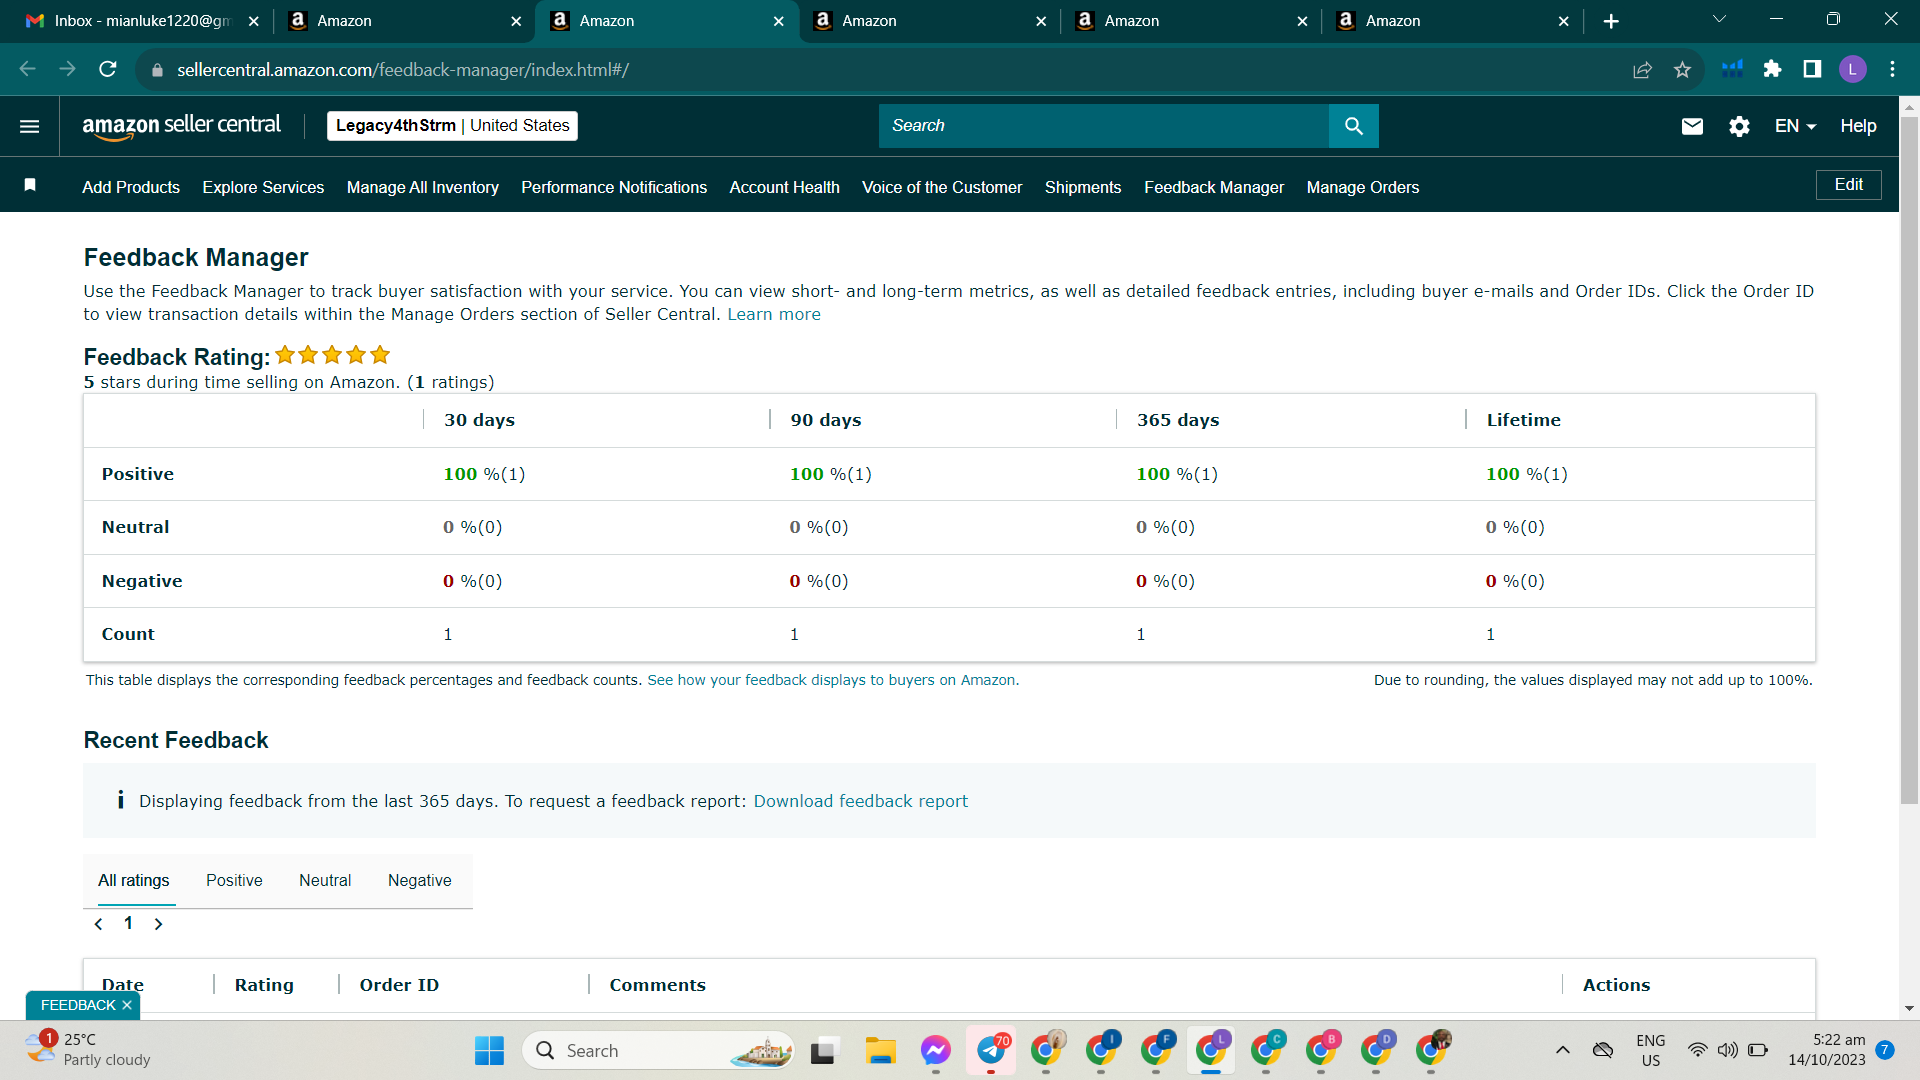Select the Negative ratings tab
Image resolution: width=1920 pixels, height=1080 pixels.
click(420, 880)
